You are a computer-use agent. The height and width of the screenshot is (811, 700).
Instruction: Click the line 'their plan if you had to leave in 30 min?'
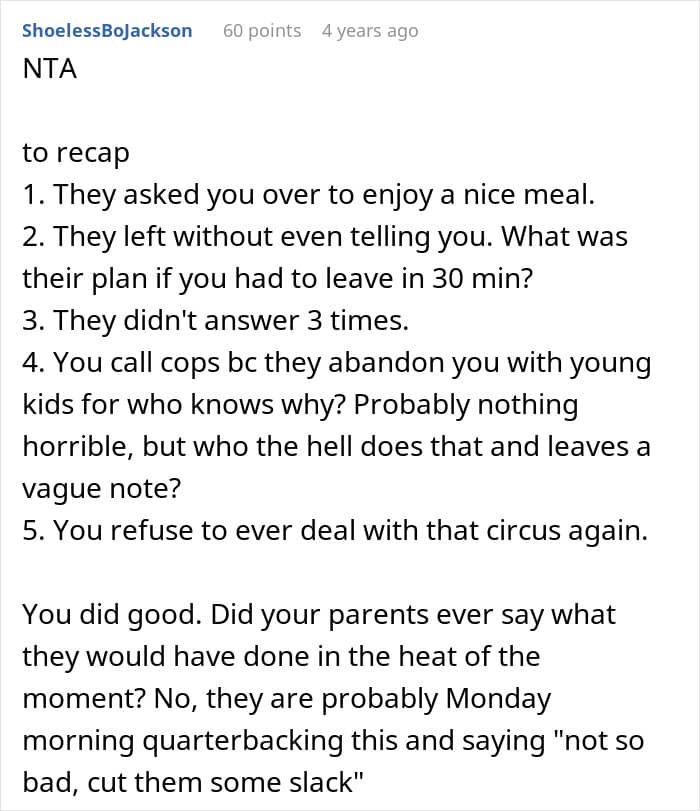click(x=277, y=279)
